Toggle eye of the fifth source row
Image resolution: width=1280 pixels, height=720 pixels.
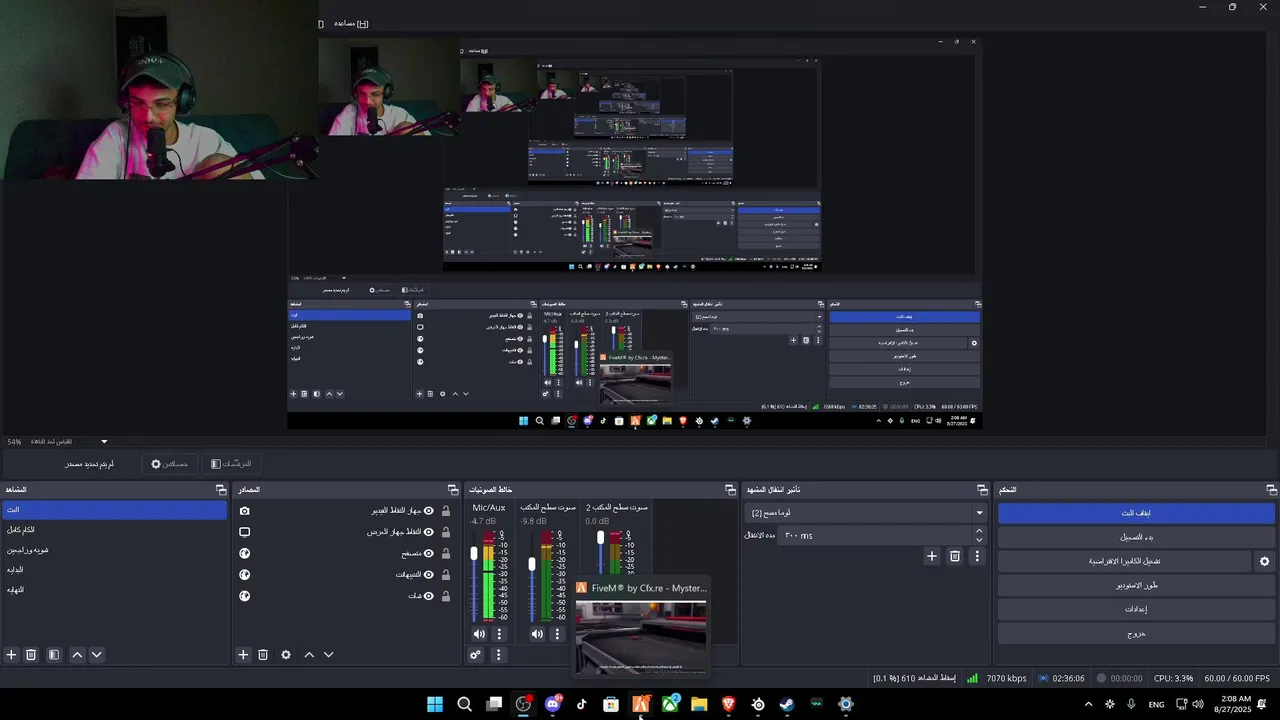[429, 596]
